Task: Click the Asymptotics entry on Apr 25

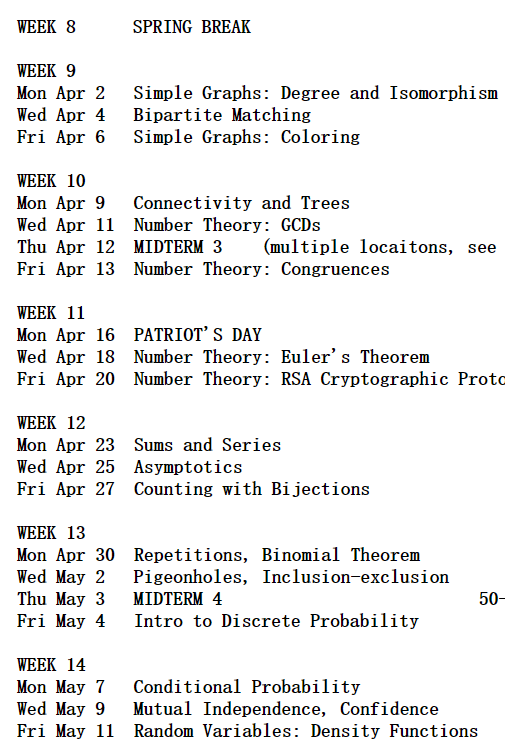Action: click(188, 467)
